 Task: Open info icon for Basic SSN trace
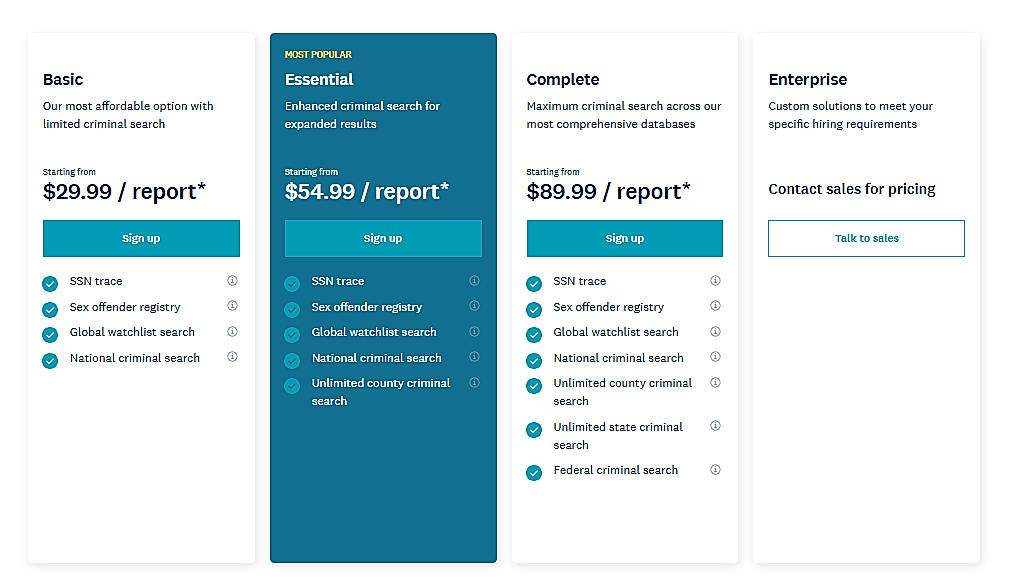point(232,280)
